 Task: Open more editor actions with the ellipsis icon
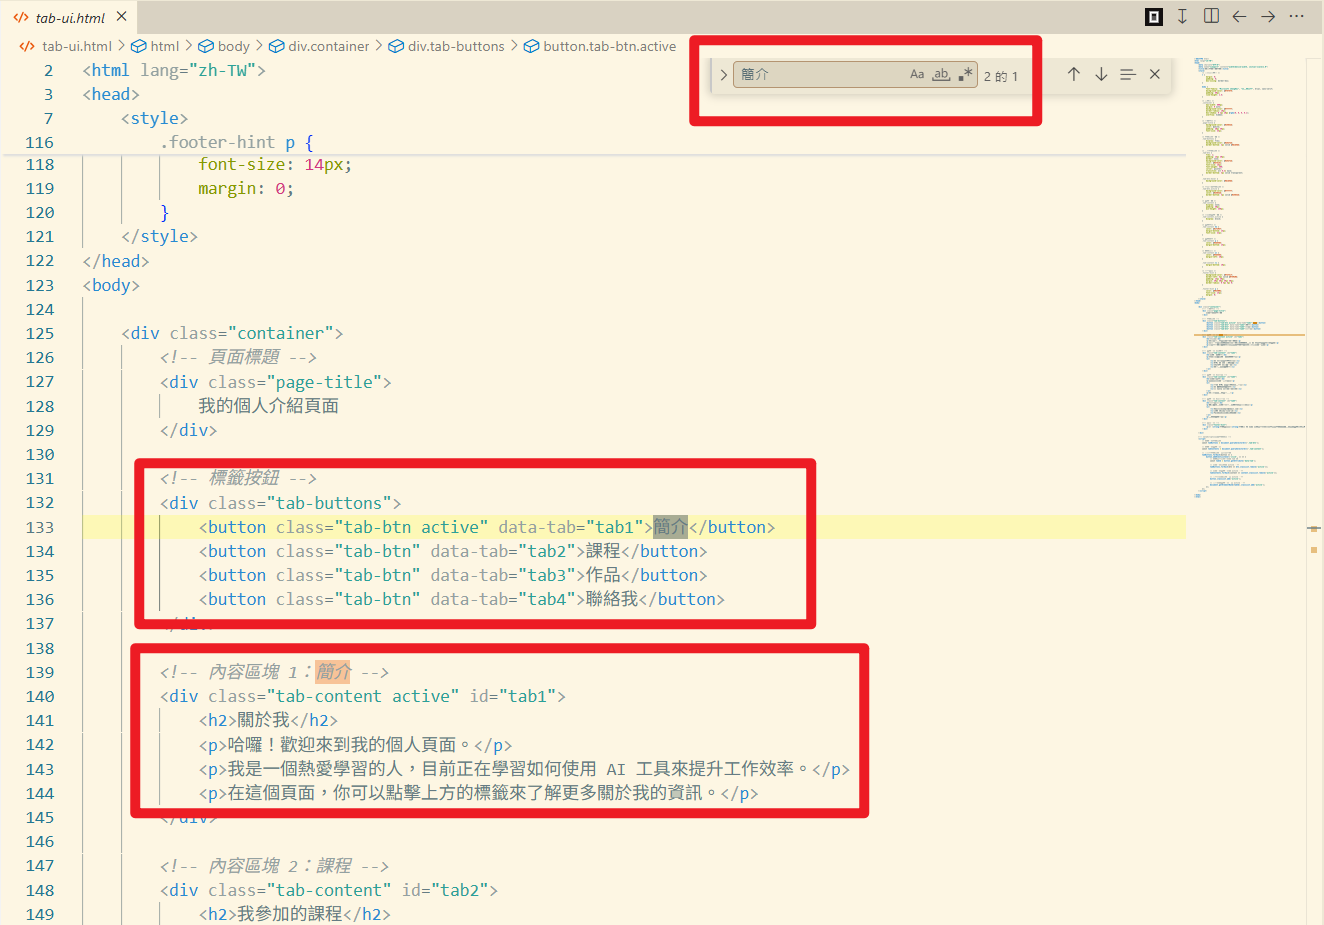(1296, 17)
